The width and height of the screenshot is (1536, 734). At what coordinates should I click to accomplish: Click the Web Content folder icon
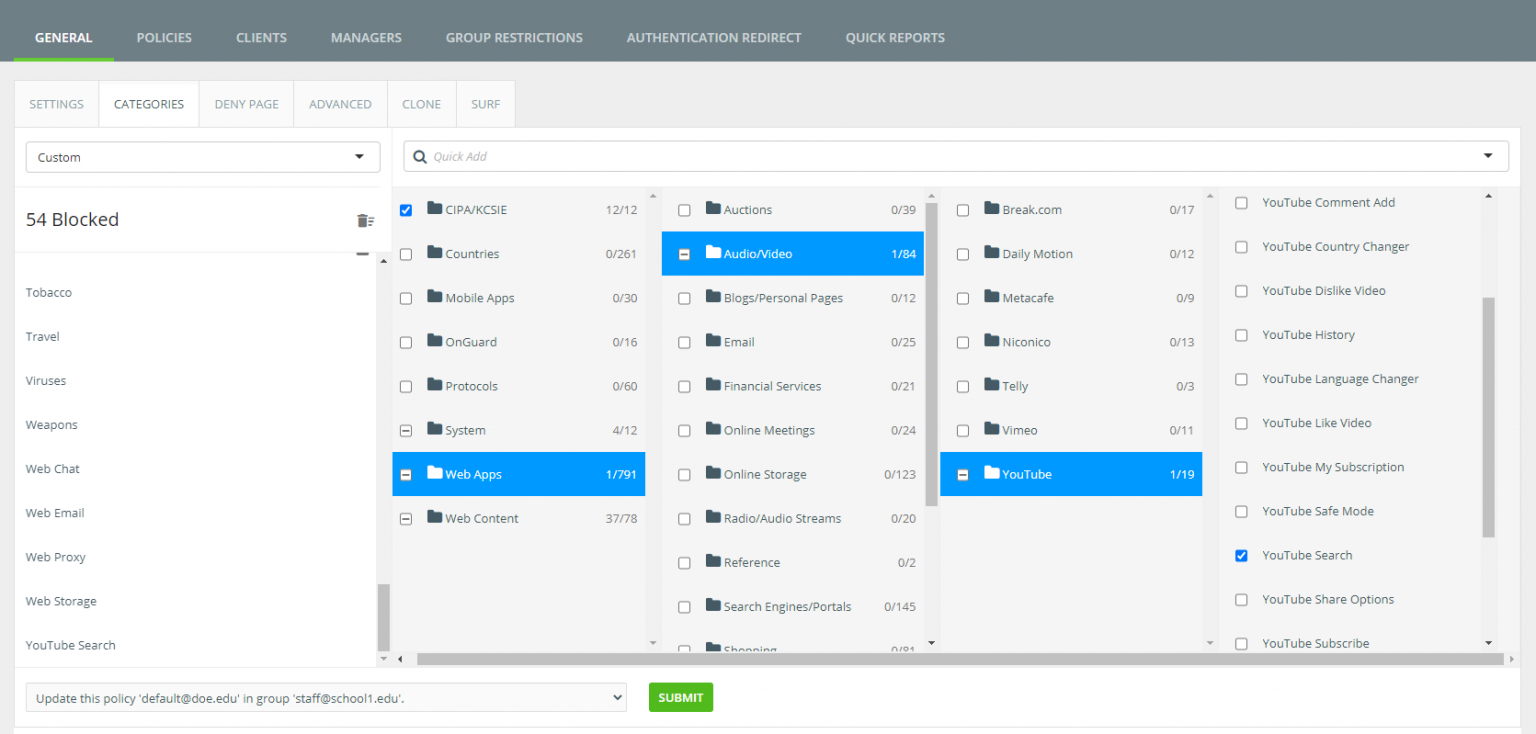tap(436, 517)
